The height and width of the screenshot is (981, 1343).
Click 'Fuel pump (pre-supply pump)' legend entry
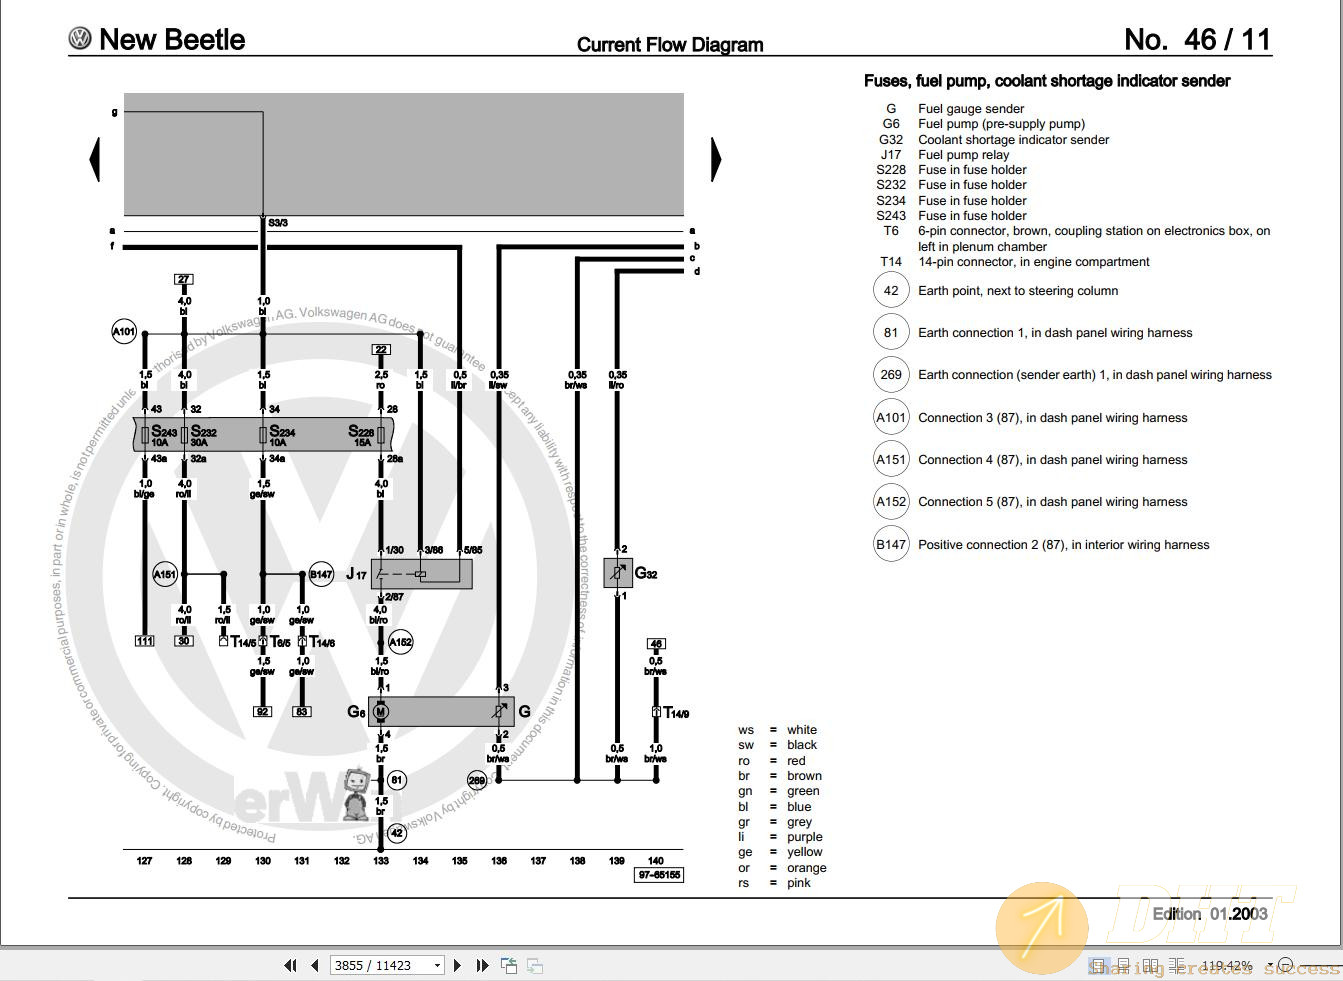point(1001,124)
